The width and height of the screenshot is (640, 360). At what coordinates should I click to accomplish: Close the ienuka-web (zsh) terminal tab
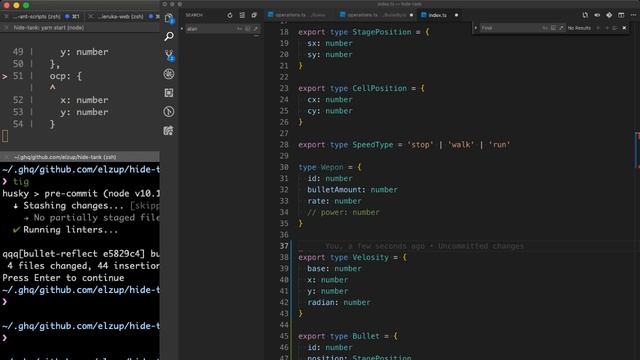pos(91,16)
